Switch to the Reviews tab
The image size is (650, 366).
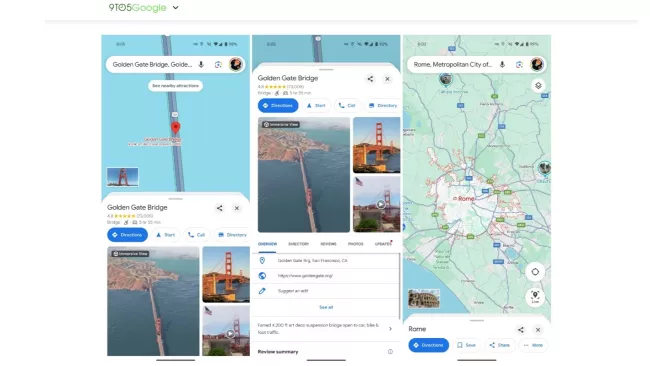pyautogui.click(x=328, y=244)
